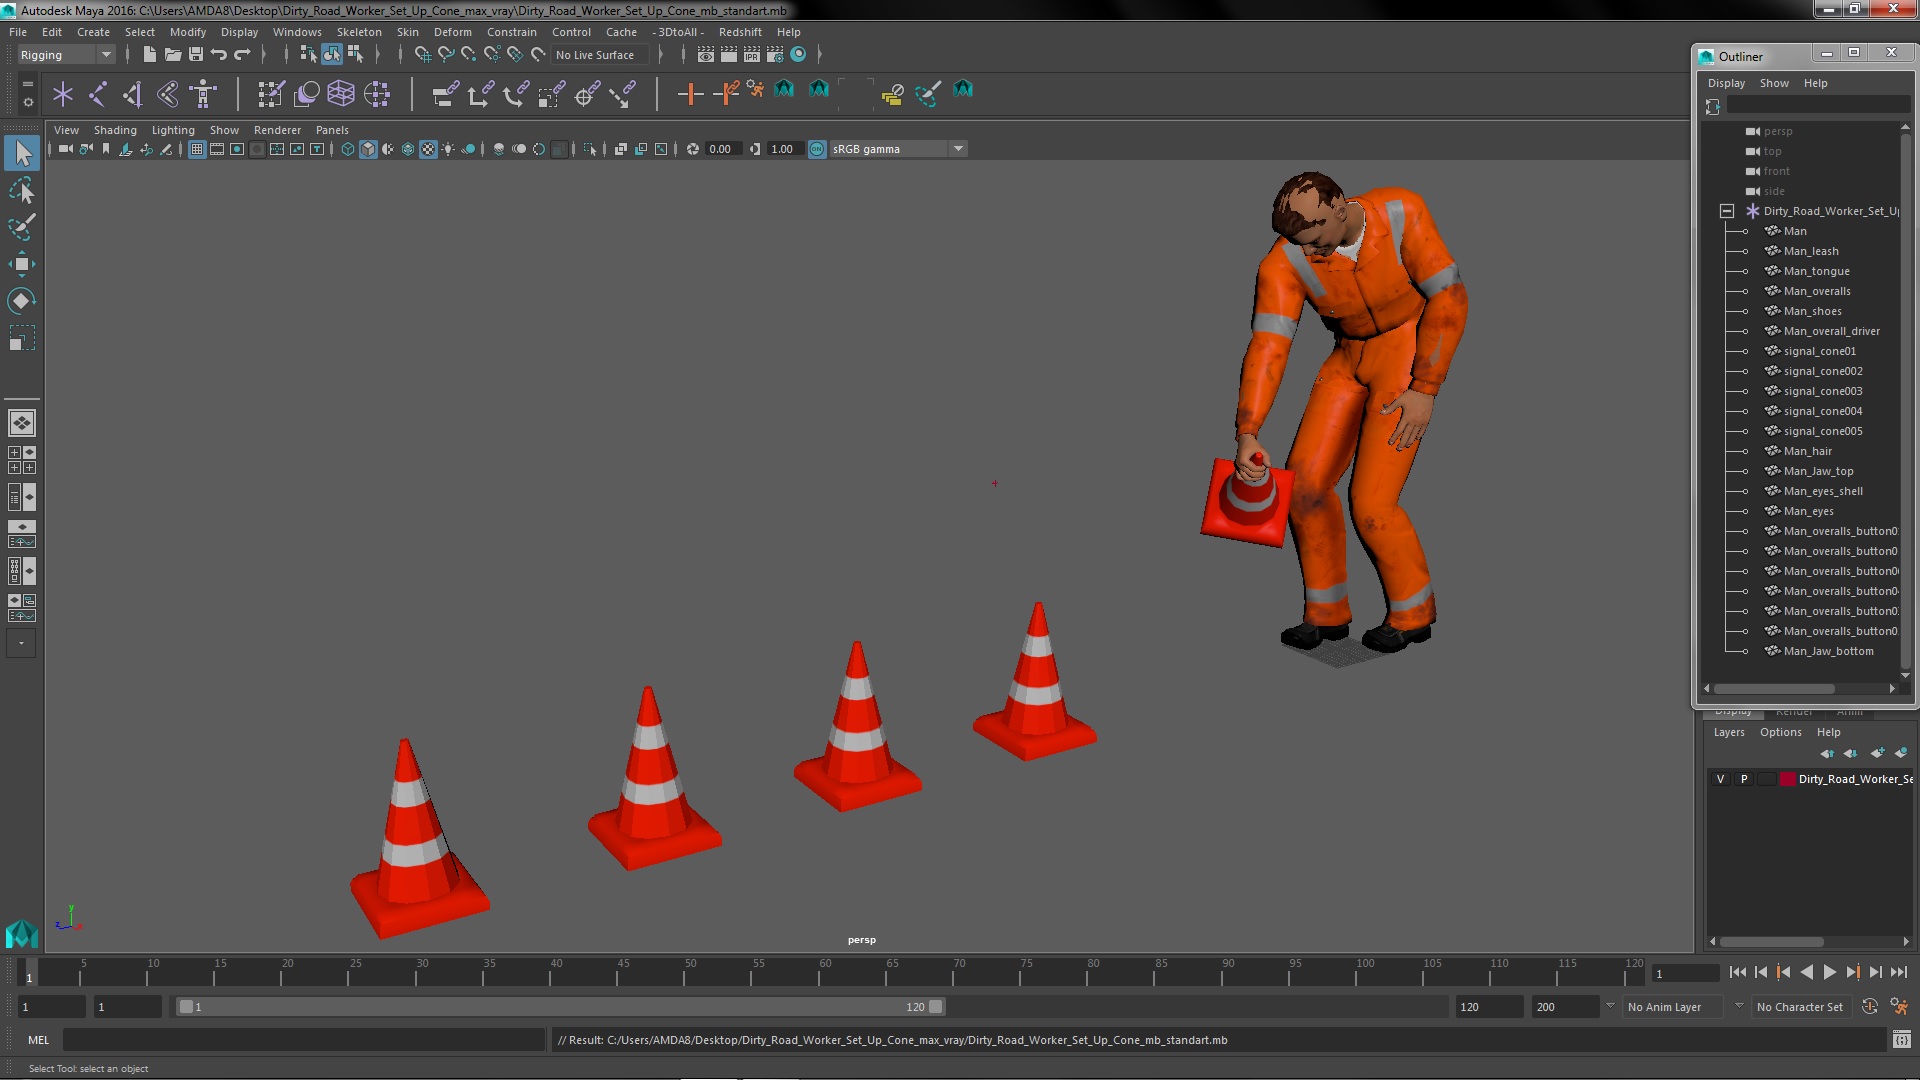Collapse the Dirty_Road_Worker_Set_Up group in Outliner
This screenshot has width=1920, height=1080.
(x=1727, y=211)
